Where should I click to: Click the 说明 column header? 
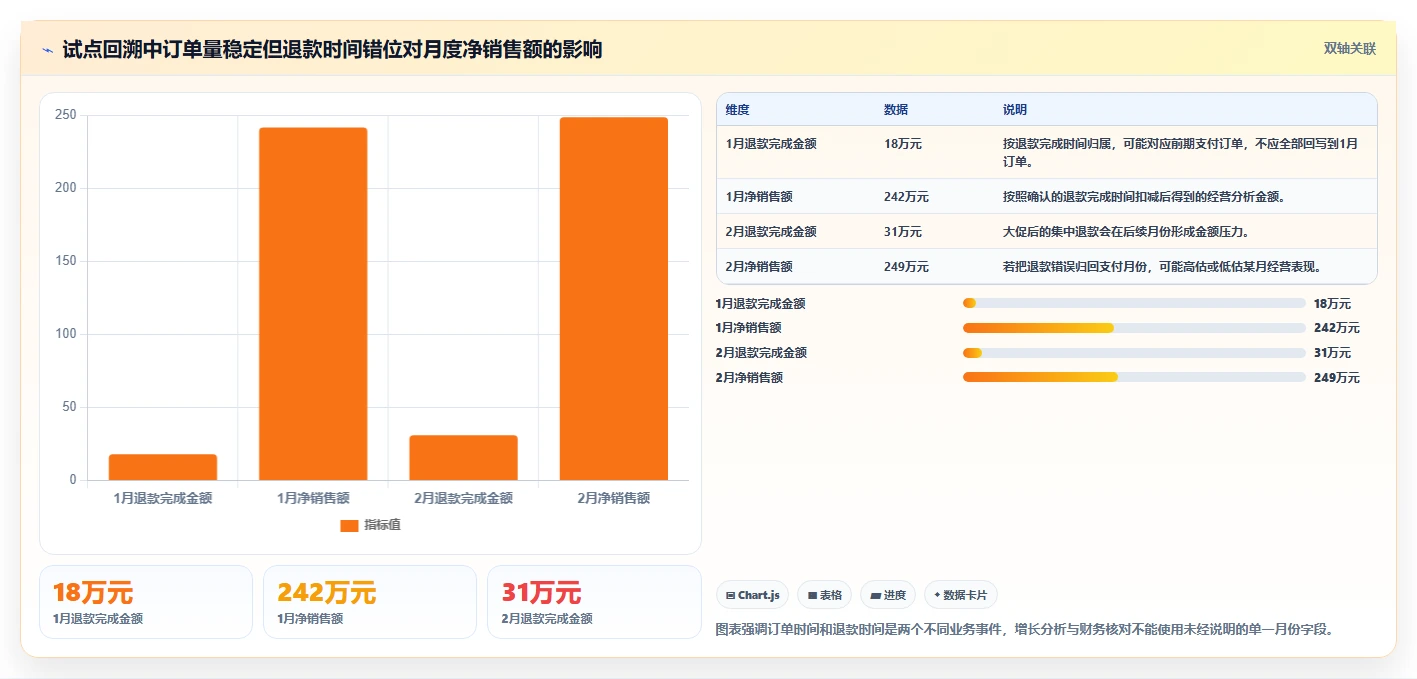(1015, 110)
